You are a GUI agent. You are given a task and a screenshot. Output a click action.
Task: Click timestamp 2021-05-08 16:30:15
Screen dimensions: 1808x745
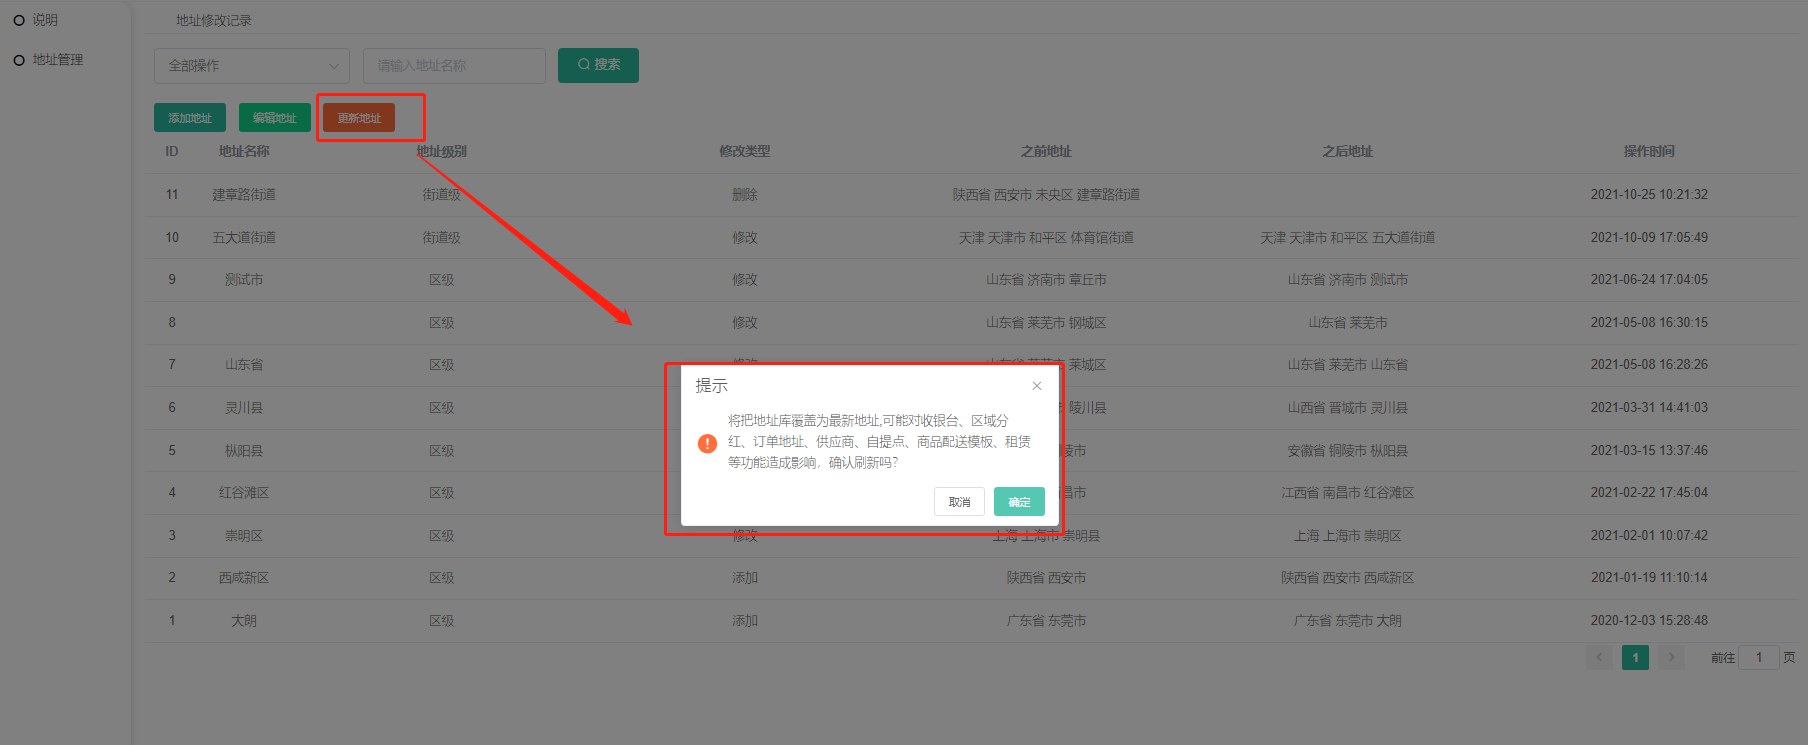click(x=1649, y=323)
